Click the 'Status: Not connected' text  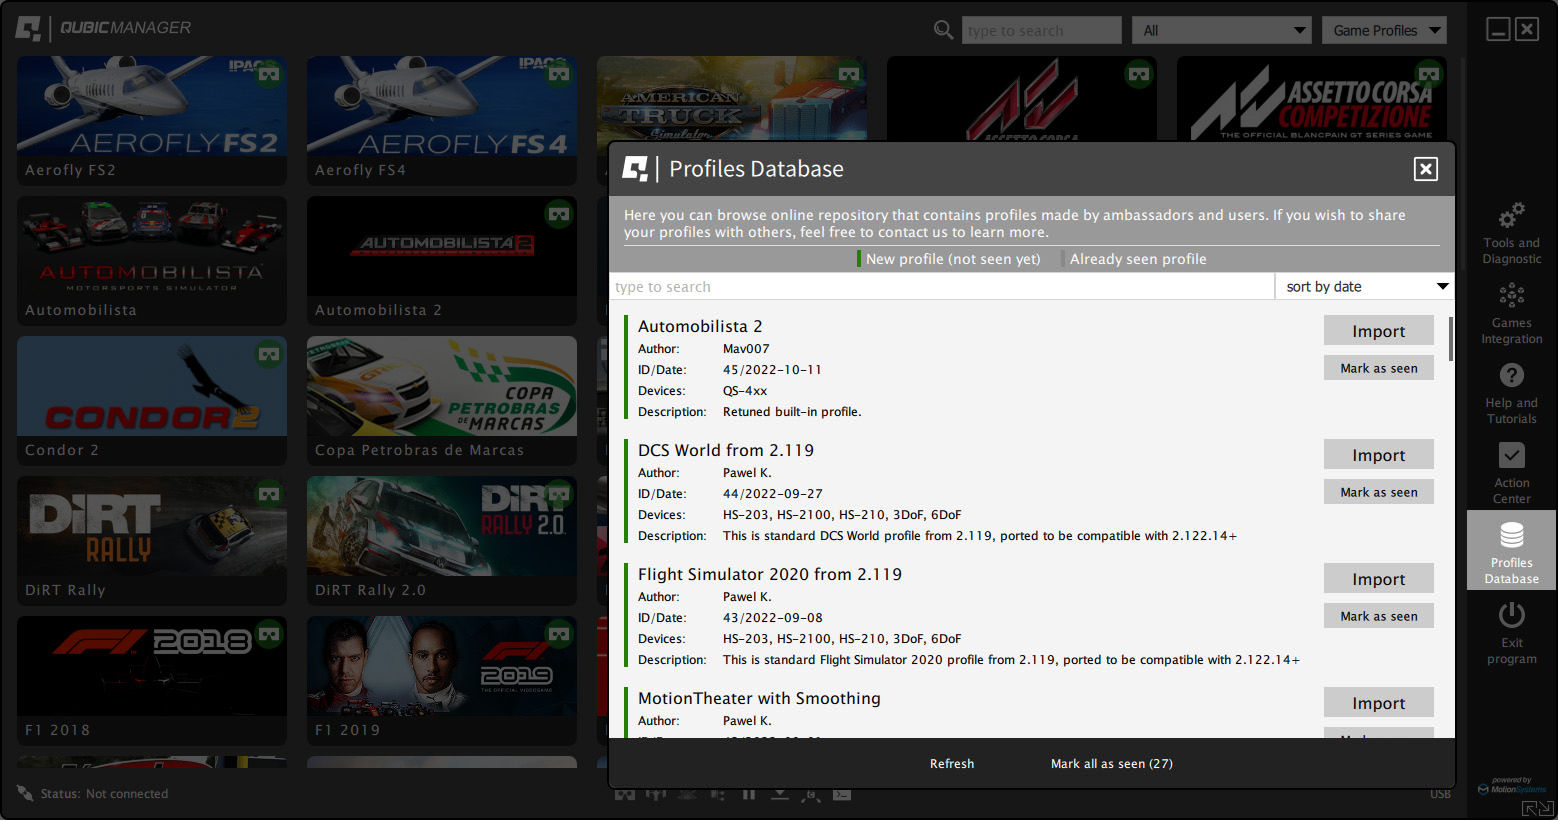tap(104, 793)
